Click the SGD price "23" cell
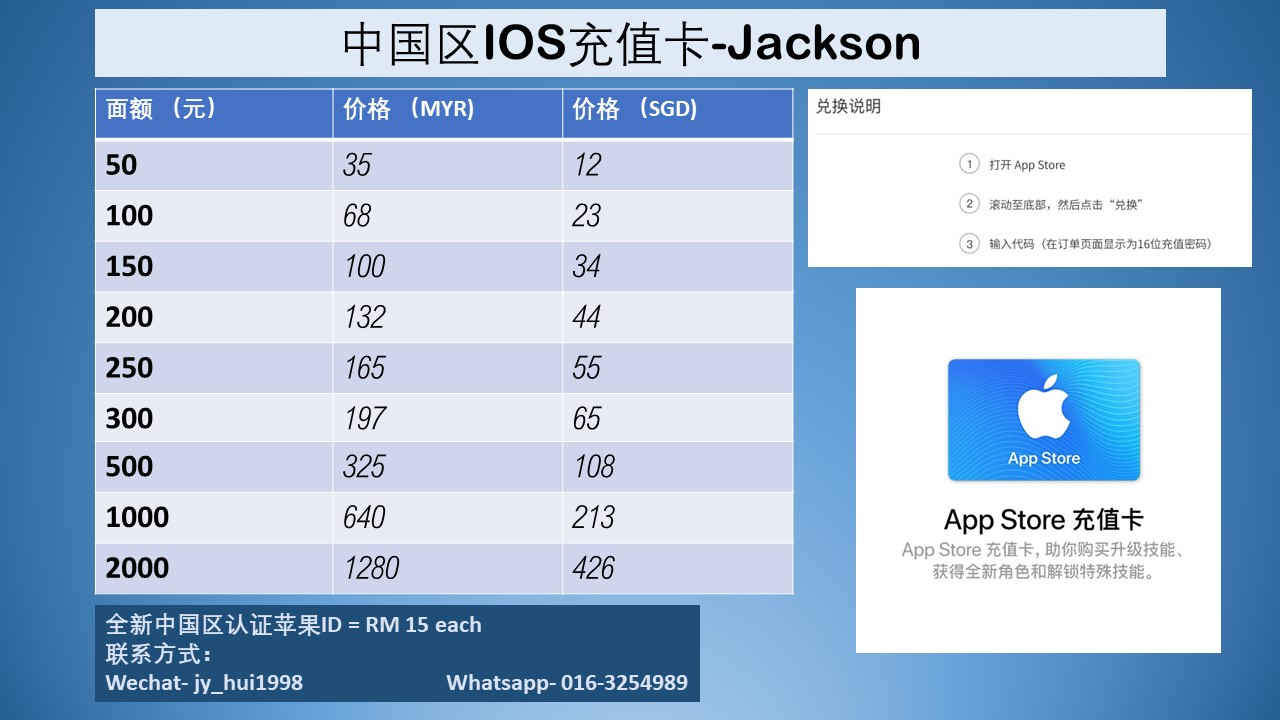Screen dimensions: 1280x720 (x=678, y=215)
